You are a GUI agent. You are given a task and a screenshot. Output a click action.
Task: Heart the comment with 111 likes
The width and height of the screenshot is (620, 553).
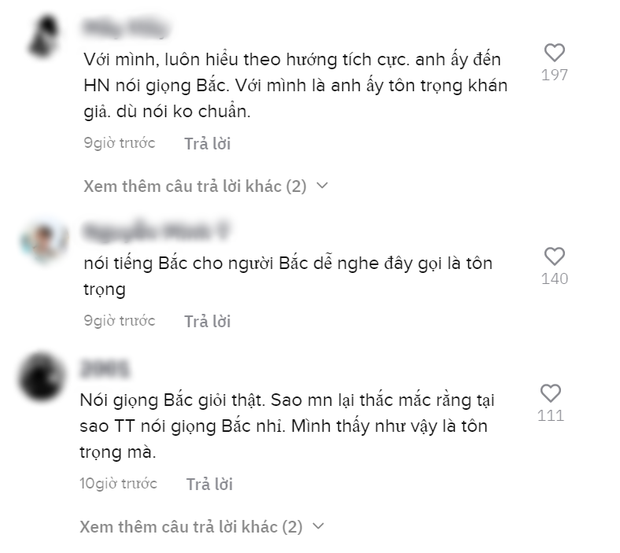tap(550, 393)
